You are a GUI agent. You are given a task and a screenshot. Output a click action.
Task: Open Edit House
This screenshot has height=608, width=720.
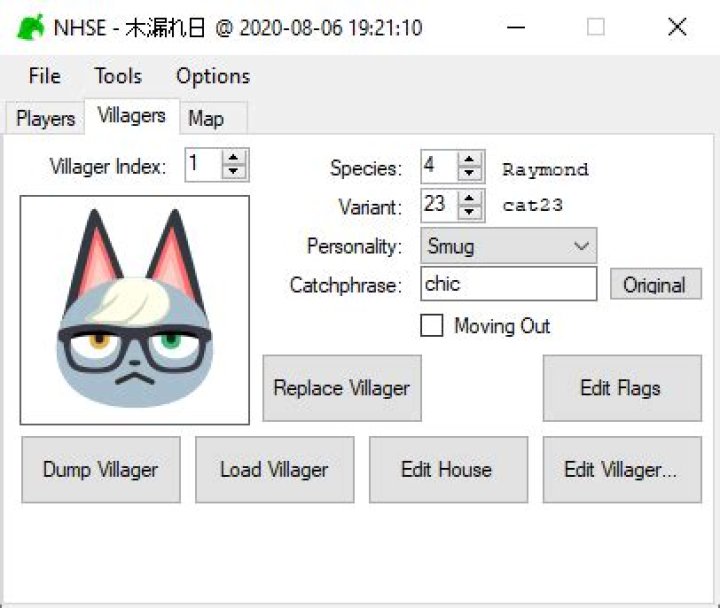pyautogui.click(x=449, y=470)
